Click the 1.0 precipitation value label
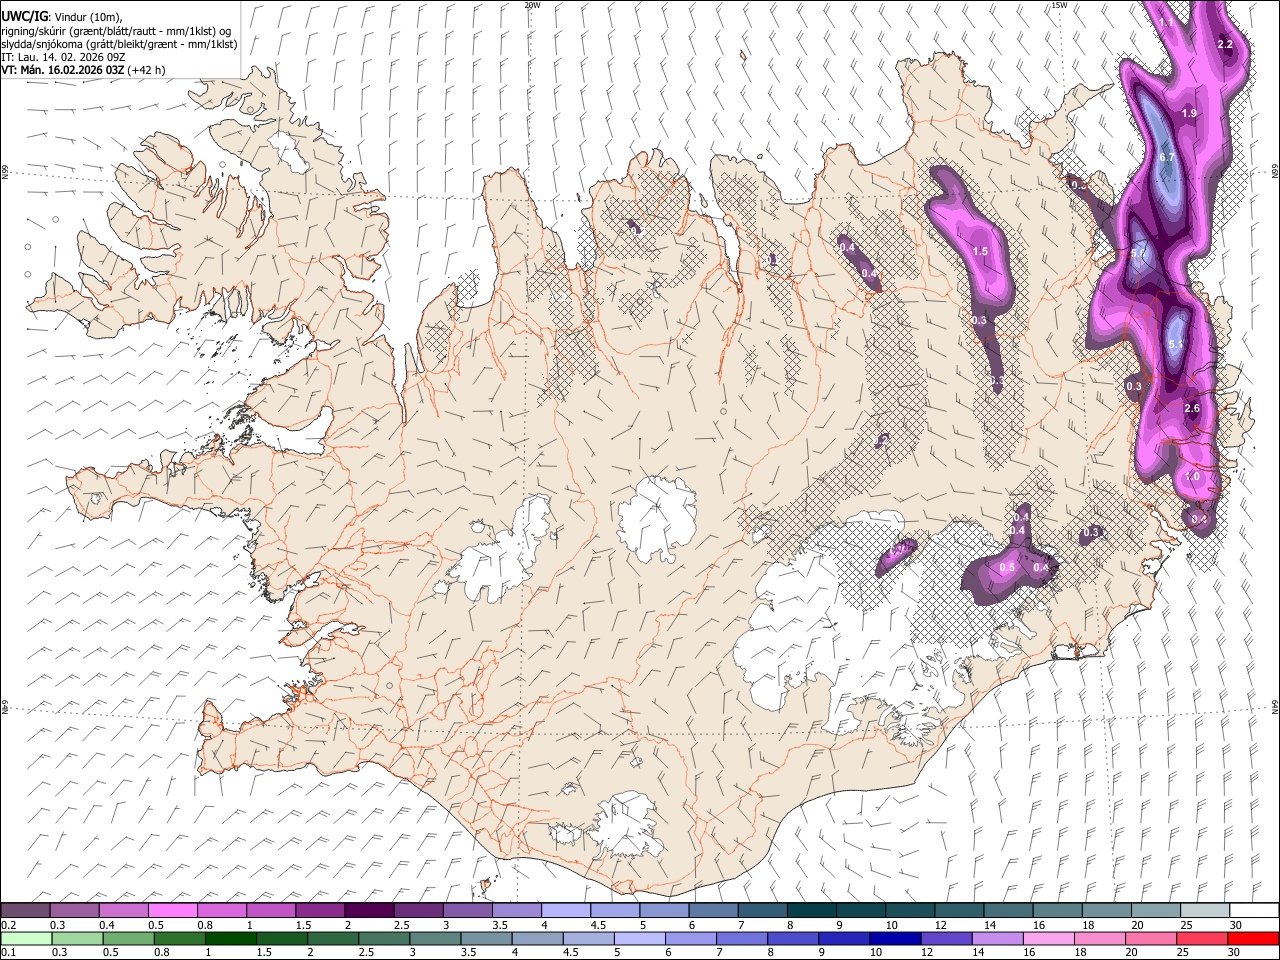The width and height of the screenshot is (1280, 960). coord(1192,477)
